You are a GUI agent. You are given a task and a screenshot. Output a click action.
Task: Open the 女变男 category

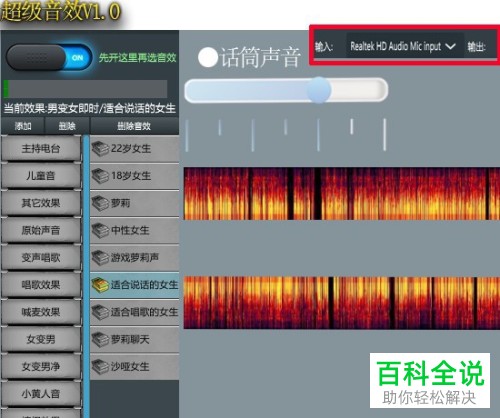pos(41,340)
